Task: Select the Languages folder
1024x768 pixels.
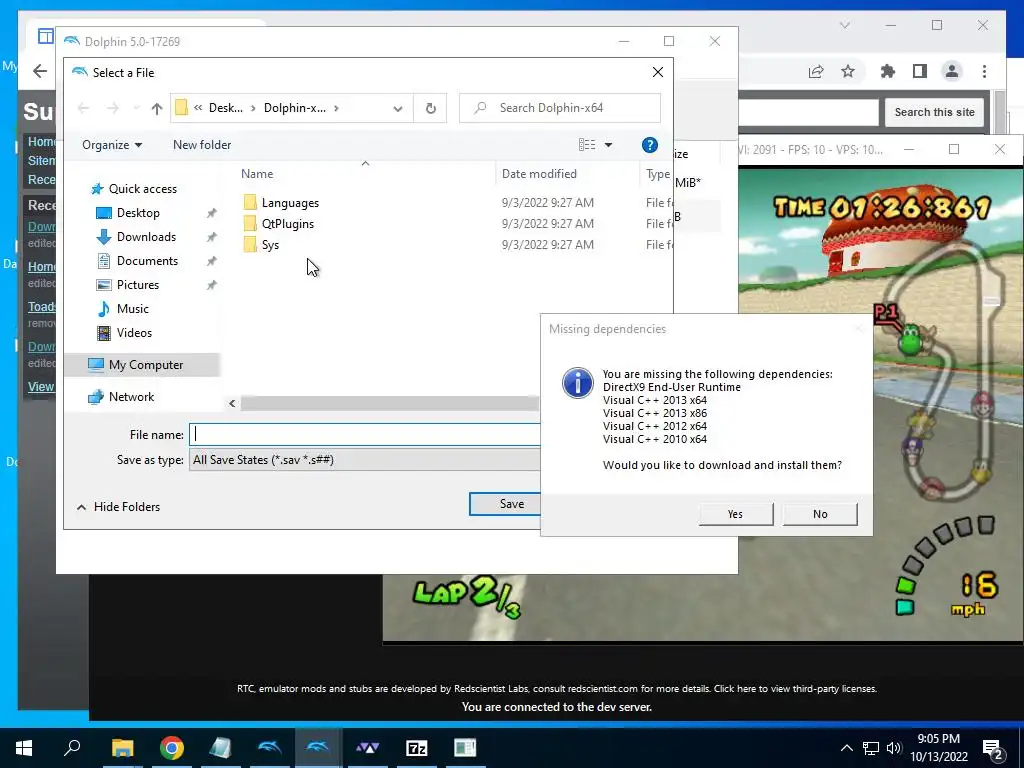Action: (290, 203)
